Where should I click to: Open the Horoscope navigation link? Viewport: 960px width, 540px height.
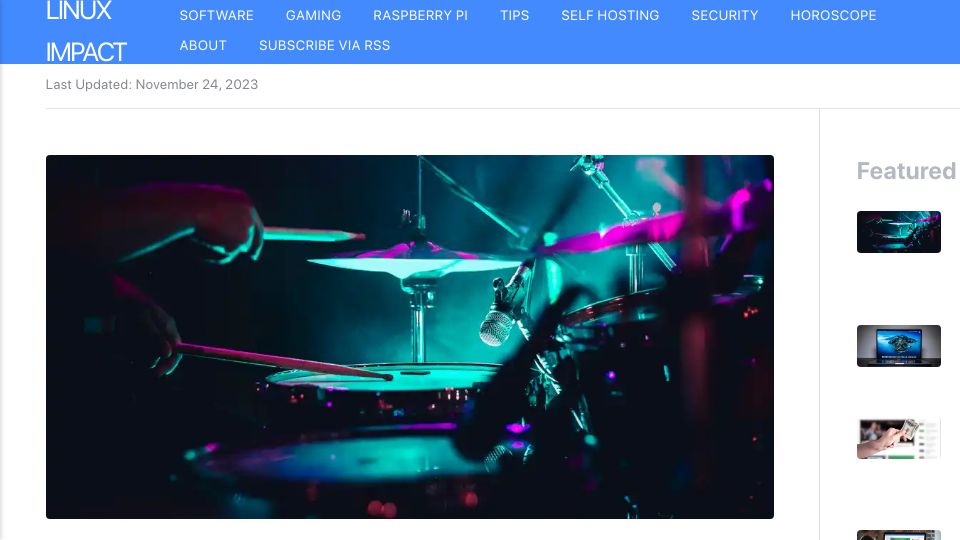(x=833, y=15)
